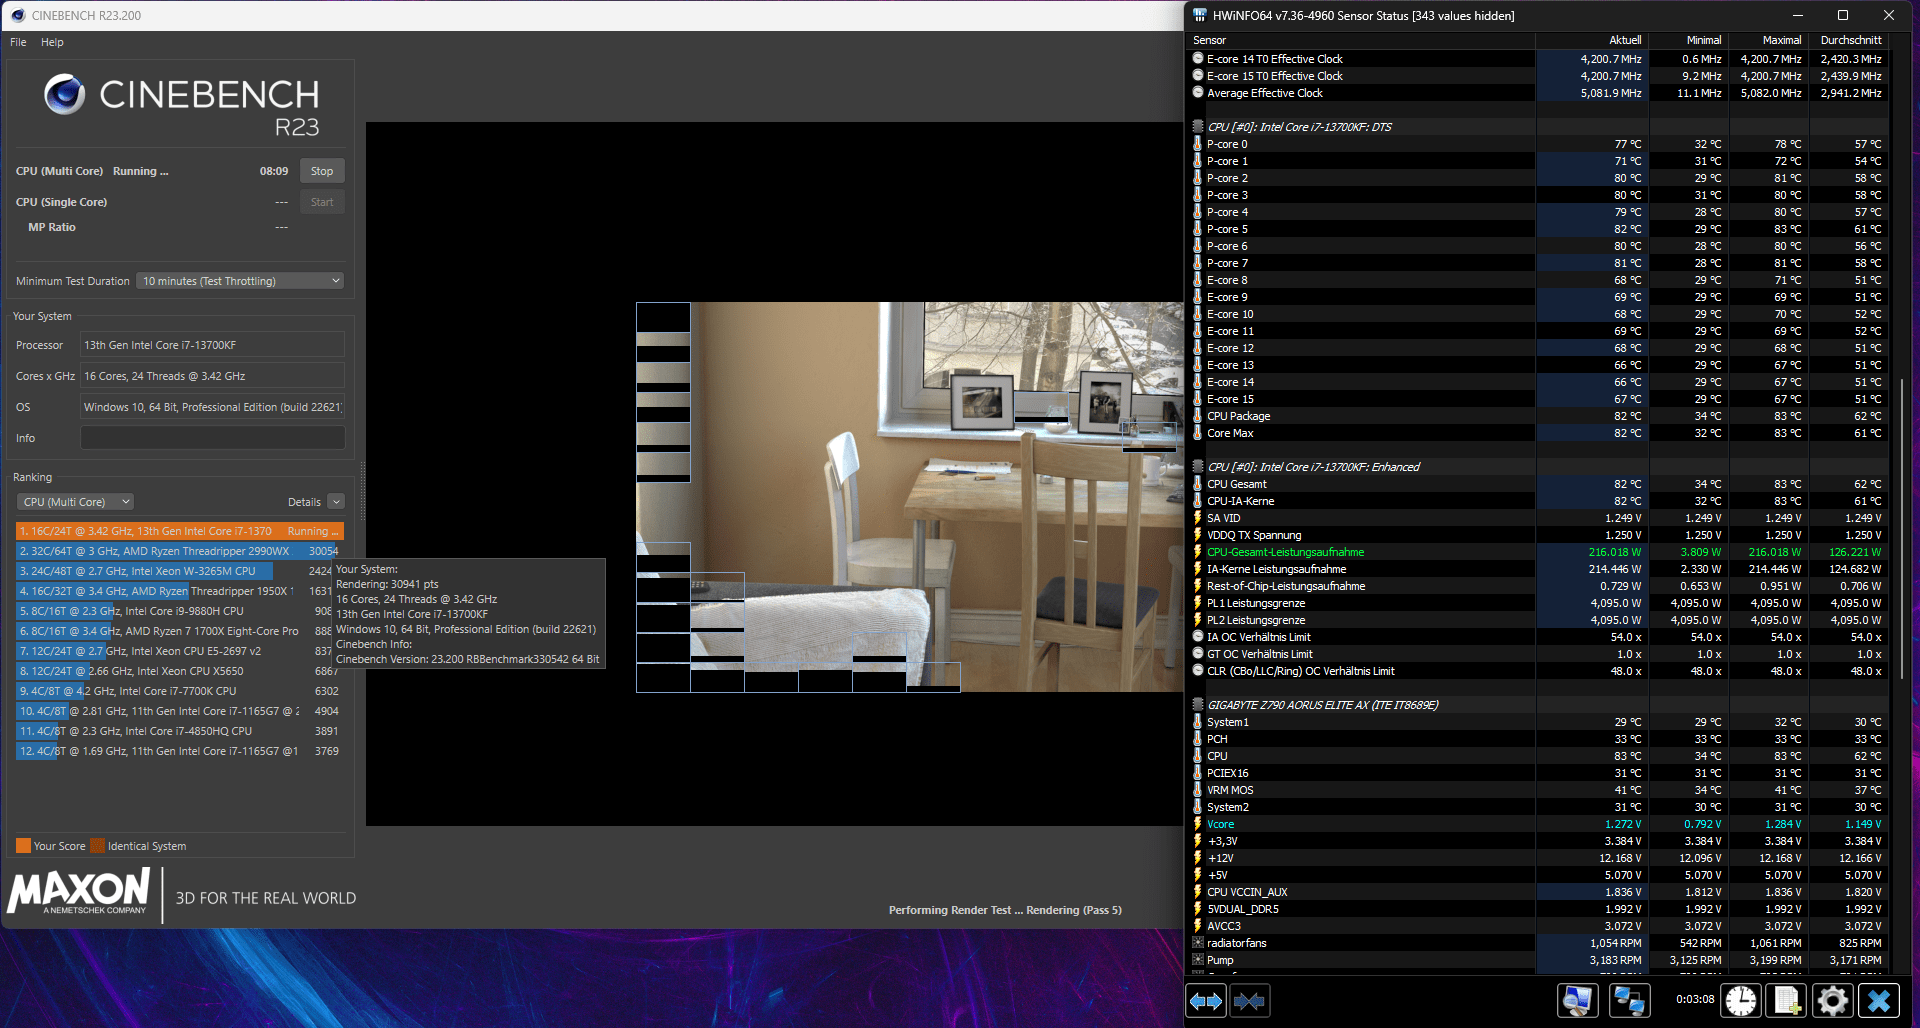This screenshot has height=1028, width=1920.
Task: Select the E-core 15 temperature row
Action: click(1538, 399)
